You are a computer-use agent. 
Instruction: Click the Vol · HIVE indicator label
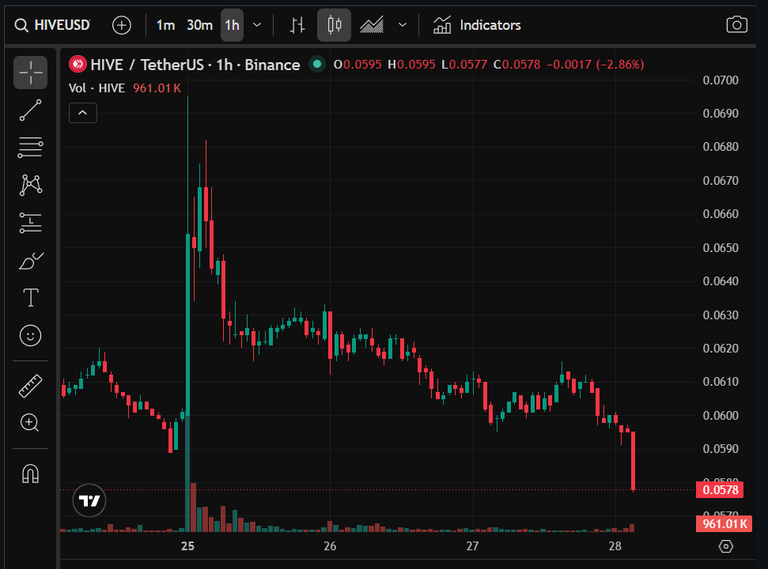click(x=96, y=88)
